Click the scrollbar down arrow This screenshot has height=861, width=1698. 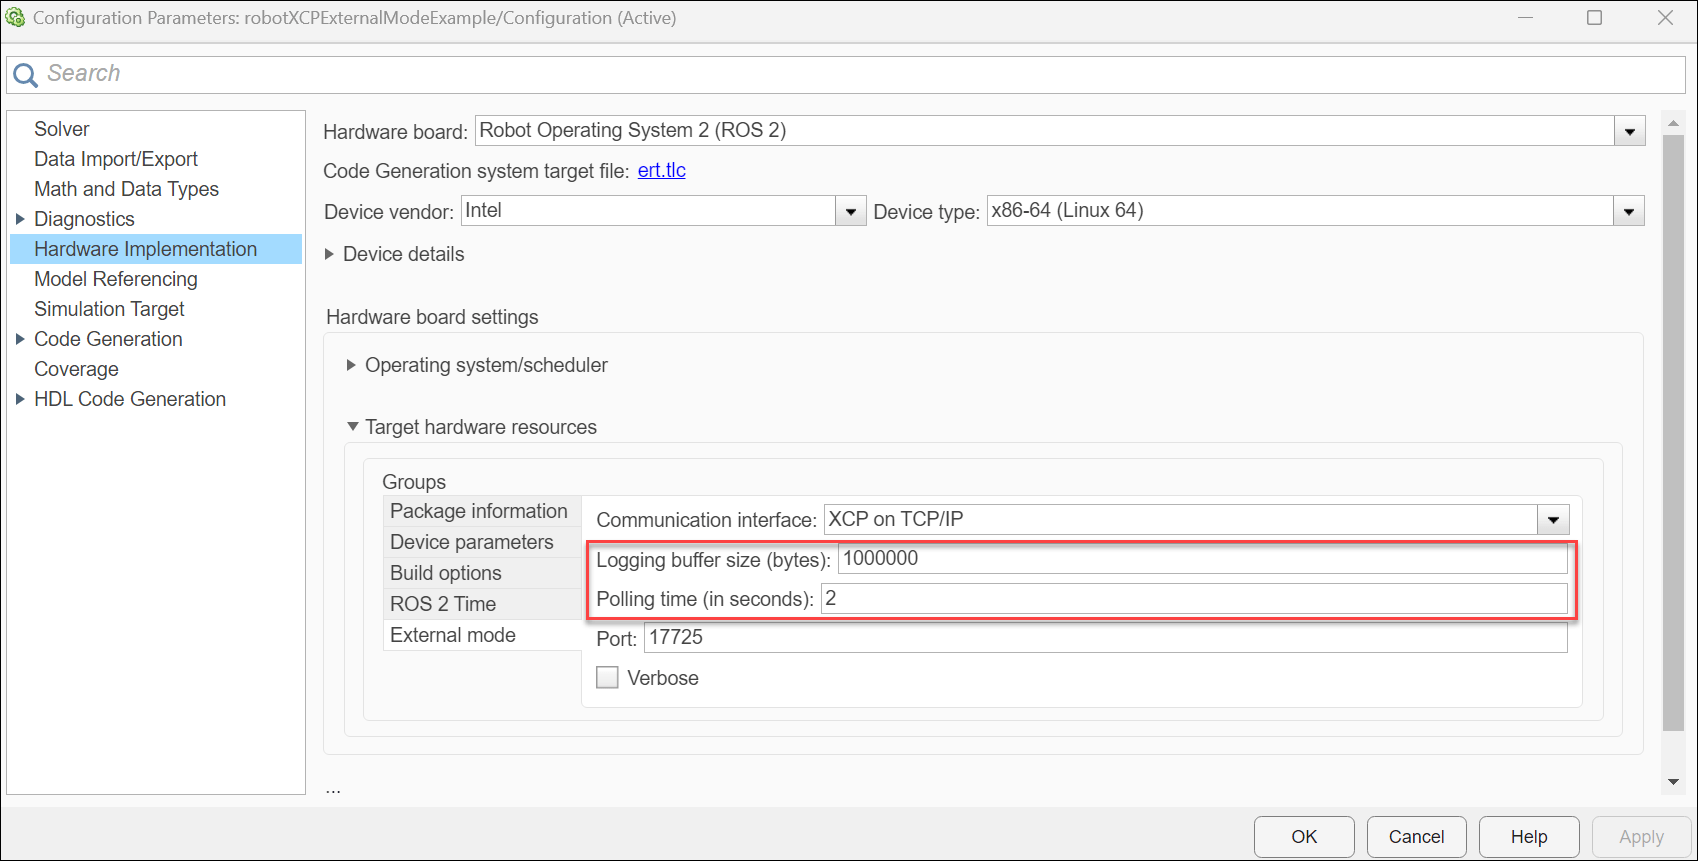point(1673,782)
